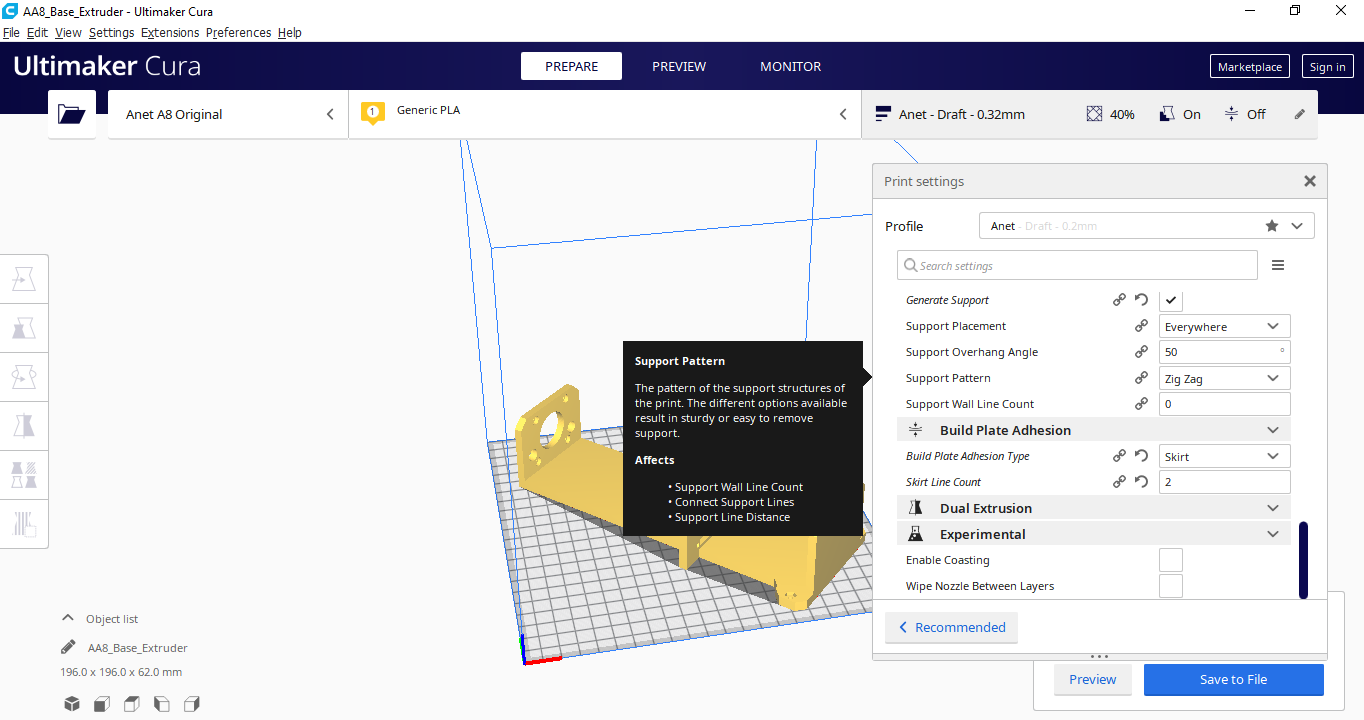Screen dimensions: 1364x720
Task: Click link icon for Support Placement
Action: [x=1141, y=326]
